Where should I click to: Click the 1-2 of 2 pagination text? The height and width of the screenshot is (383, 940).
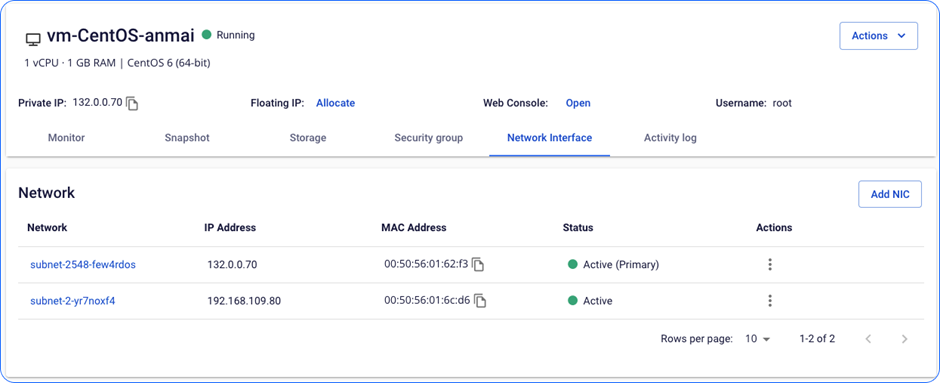817,339
